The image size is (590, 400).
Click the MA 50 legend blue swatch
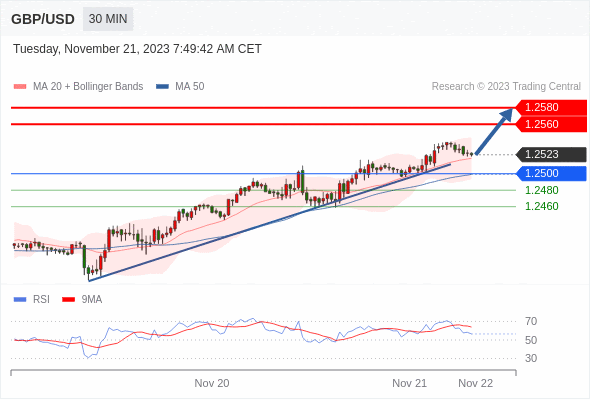pyautogui.click(x=162, y=87)
